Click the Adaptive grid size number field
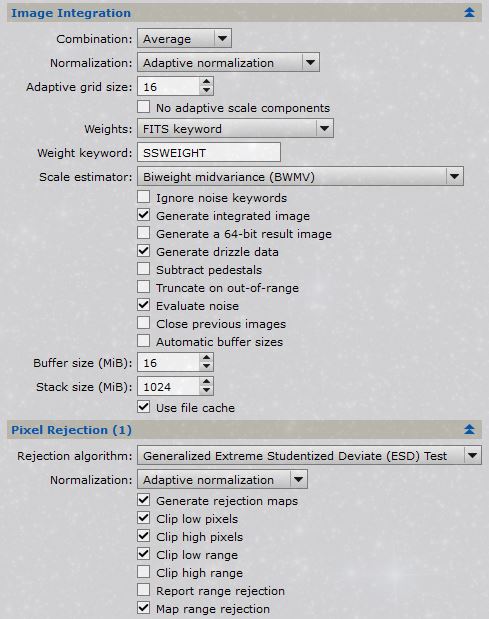 coord(168,86)
